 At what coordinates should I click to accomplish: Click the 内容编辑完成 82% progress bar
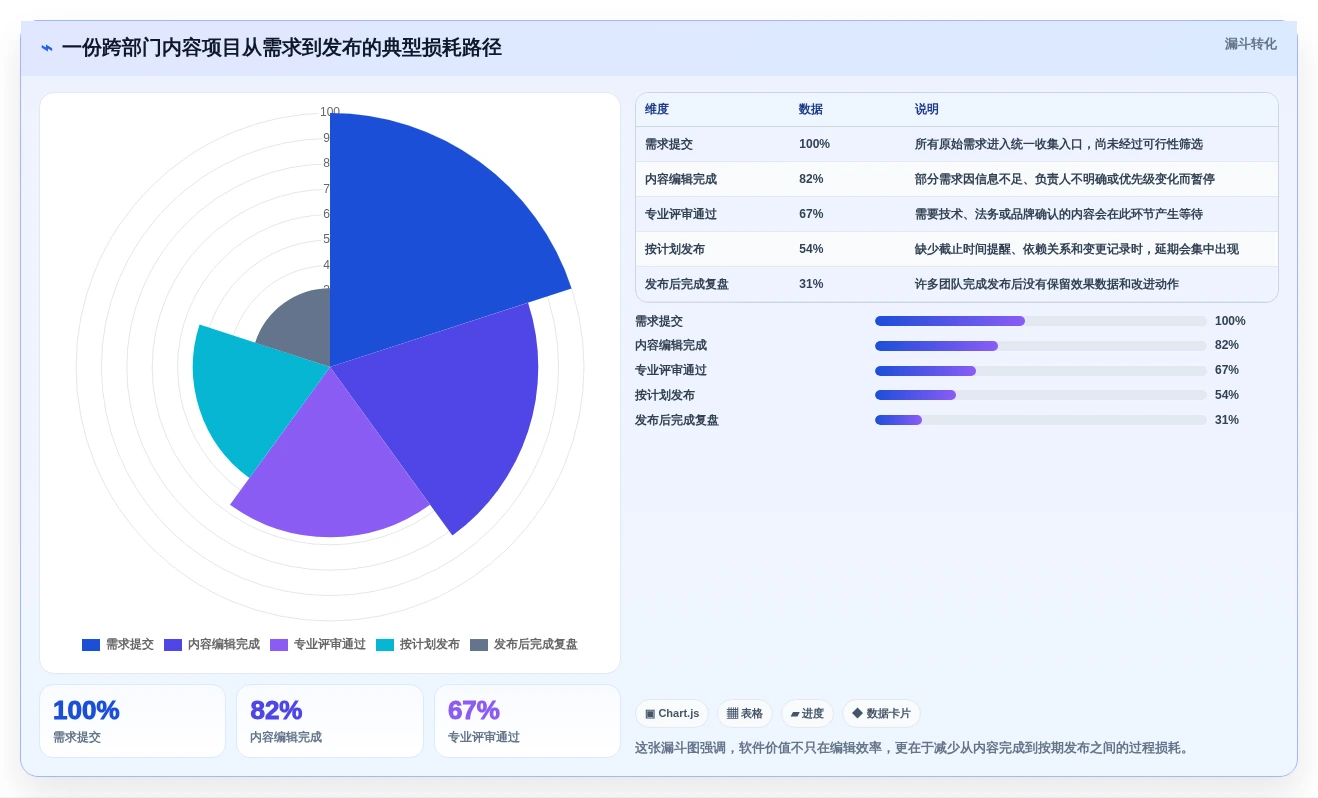click(1041, 346)
